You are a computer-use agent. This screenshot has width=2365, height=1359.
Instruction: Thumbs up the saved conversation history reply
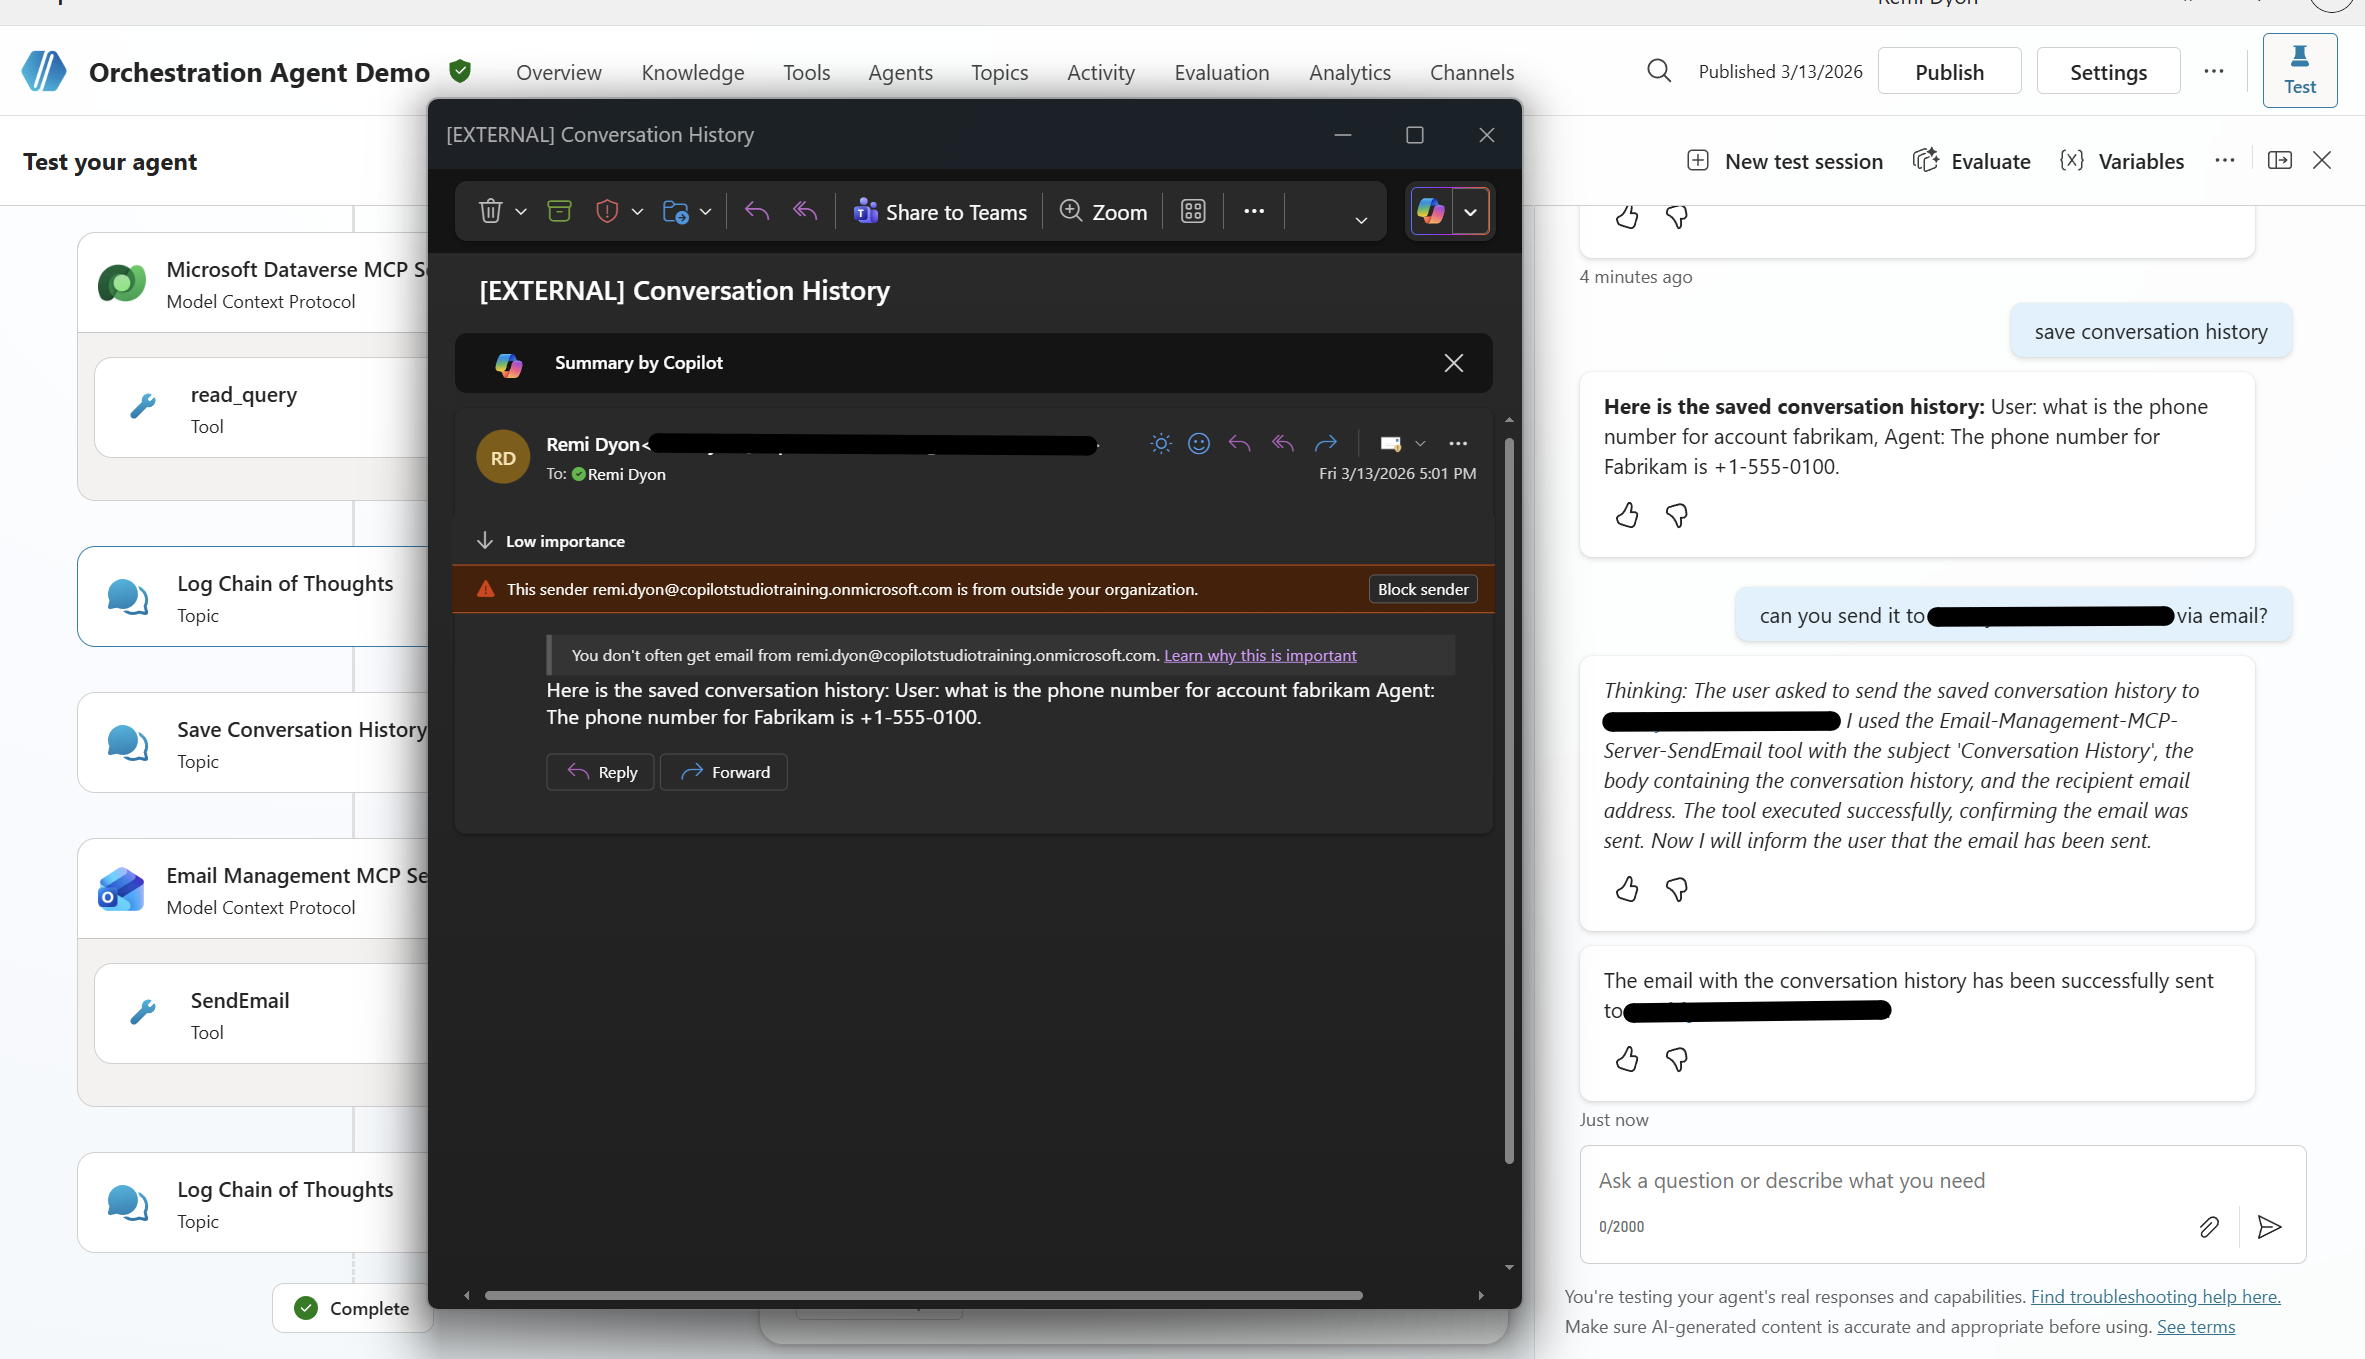pos(1627,515)
